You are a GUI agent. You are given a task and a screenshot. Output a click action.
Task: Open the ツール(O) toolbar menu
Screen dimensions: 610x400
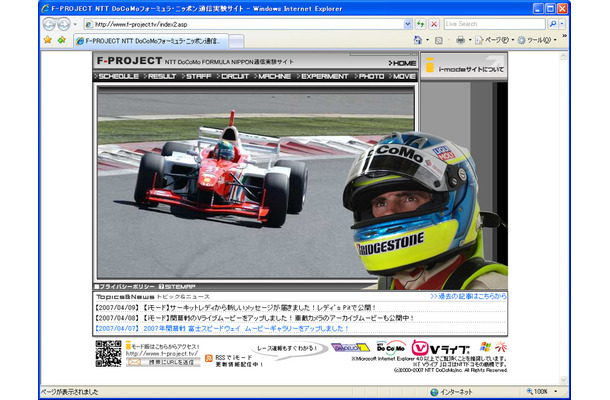tap(537, 40)
